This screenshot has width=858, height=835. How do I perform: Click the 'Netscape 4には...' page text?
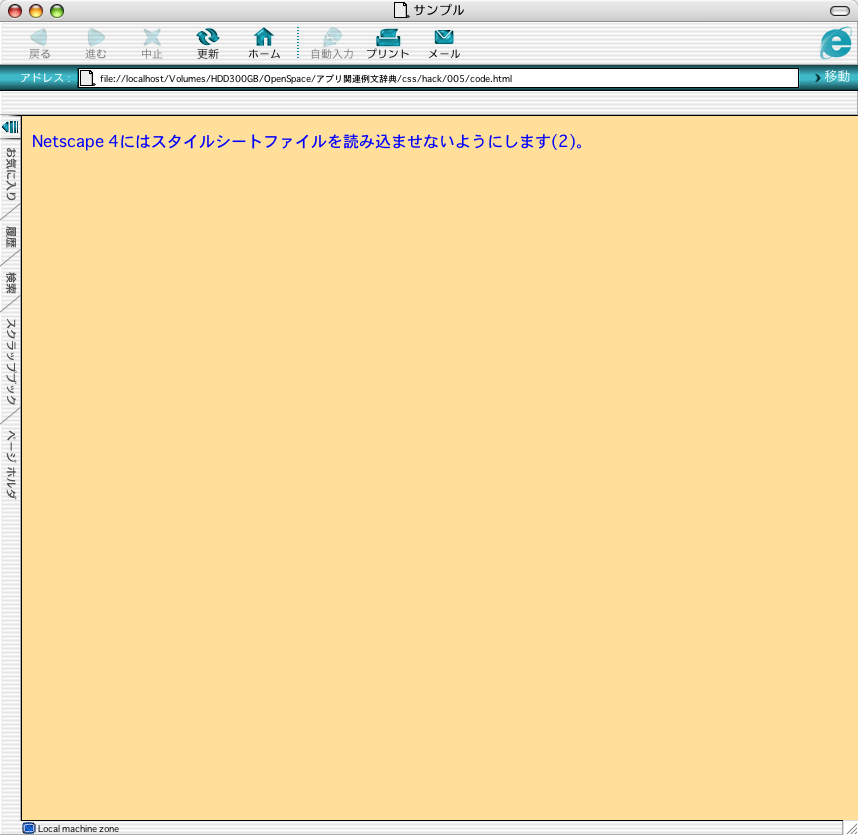pos(309,142)
